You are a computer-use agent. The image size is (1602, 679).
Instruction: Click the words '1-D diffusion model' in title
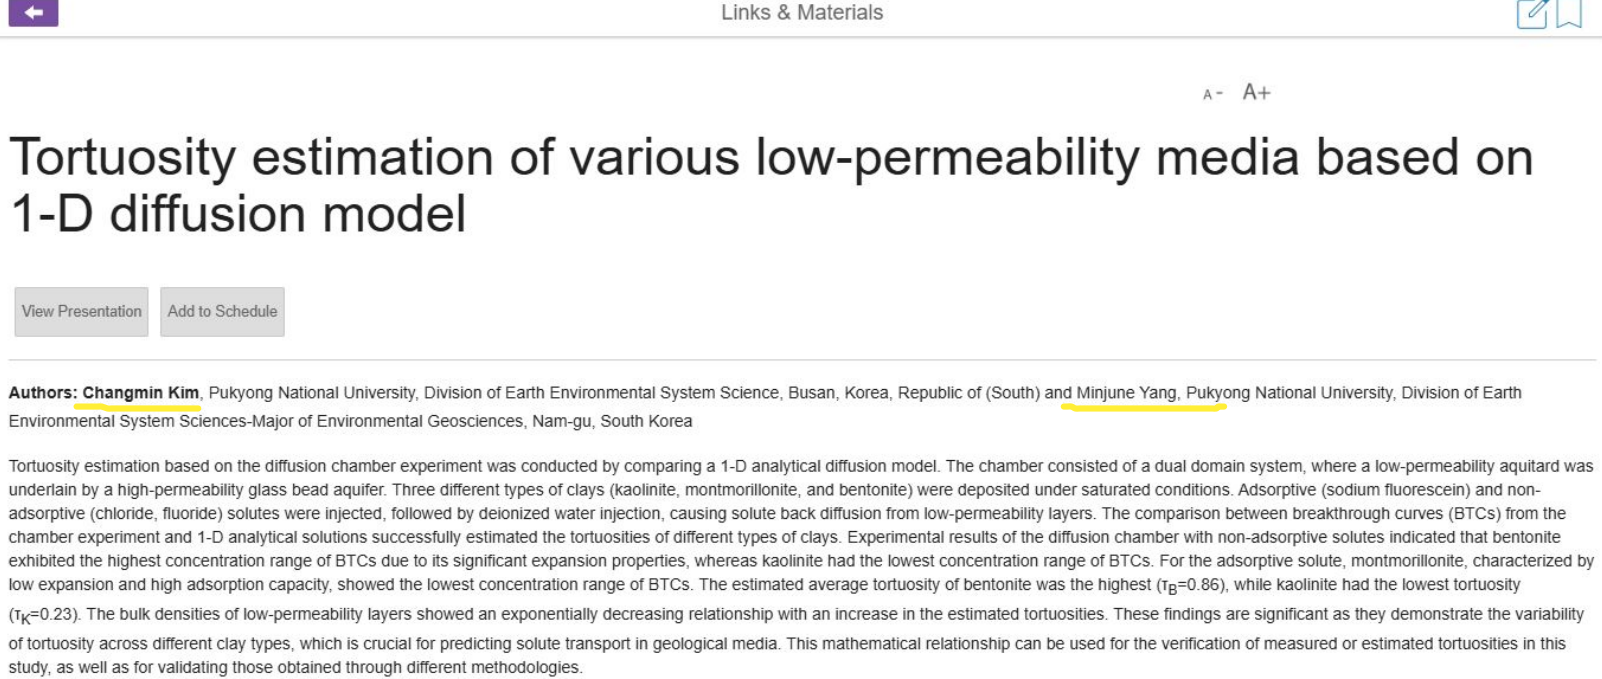pyautogui.click(x=238, y=214)
